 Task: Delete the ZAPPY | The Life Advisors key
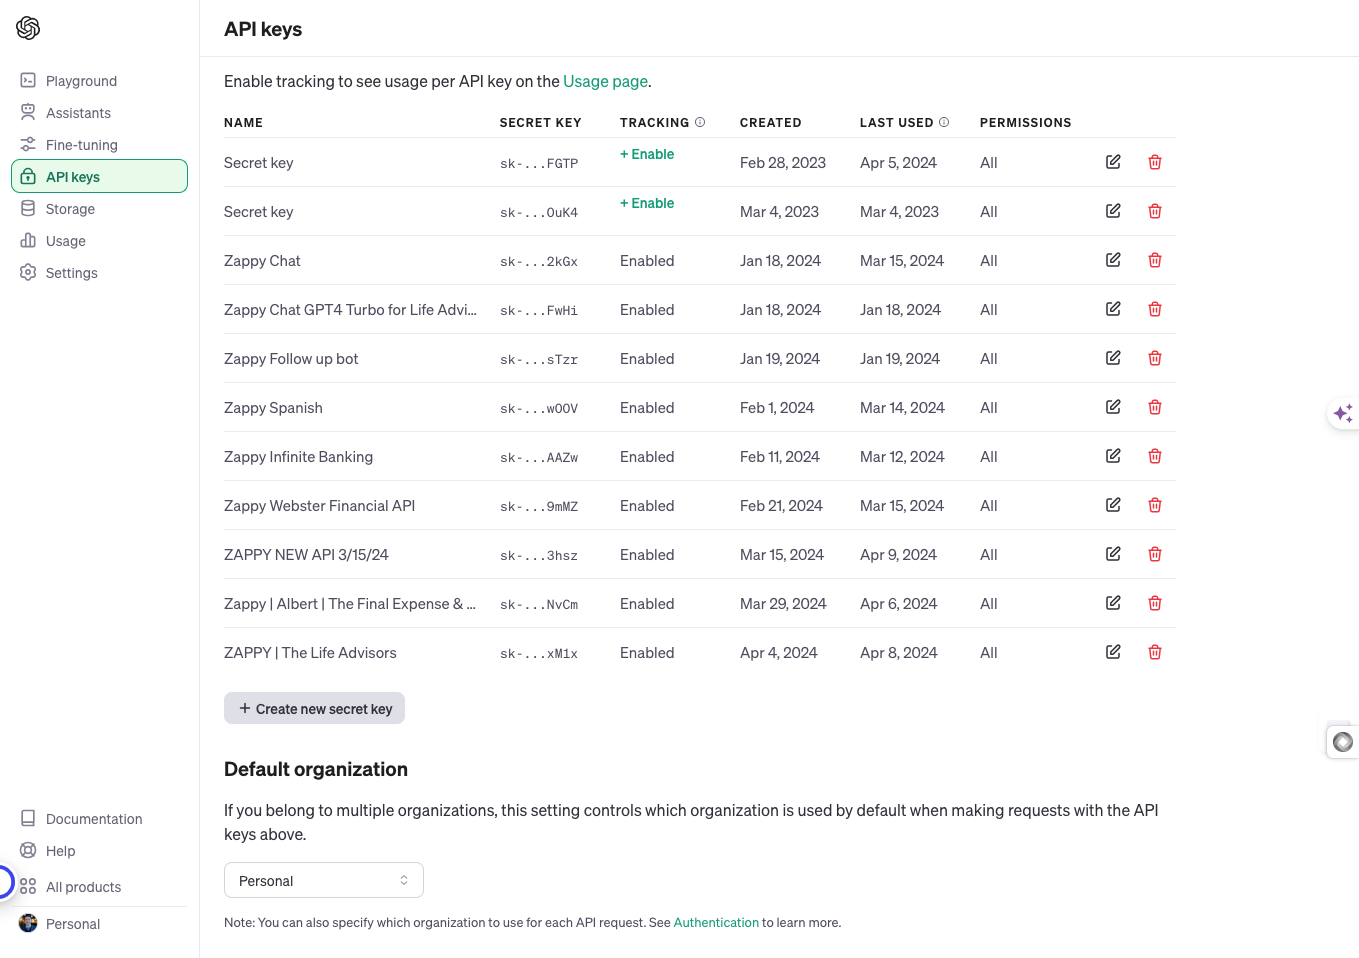[x=1155, y=652]
